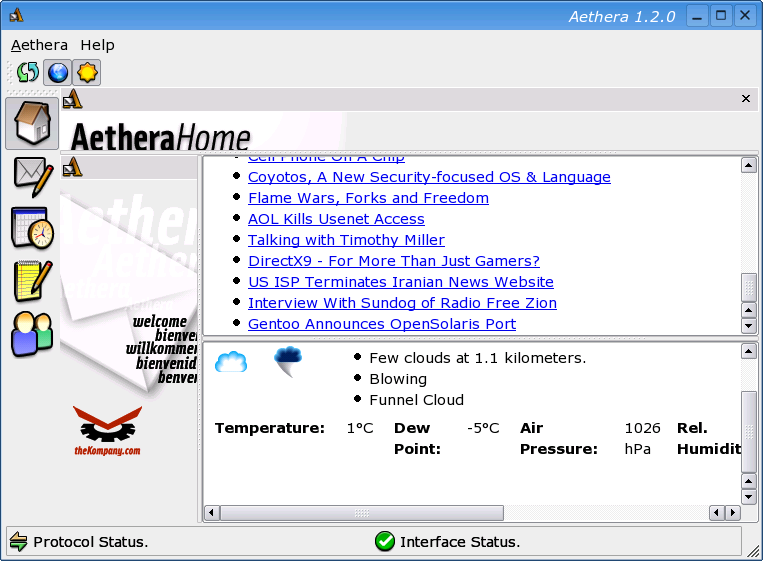763x561 pixels.
Task: Open Gentoo Announces OpenSolaris Port link
Action: point(382,324)
